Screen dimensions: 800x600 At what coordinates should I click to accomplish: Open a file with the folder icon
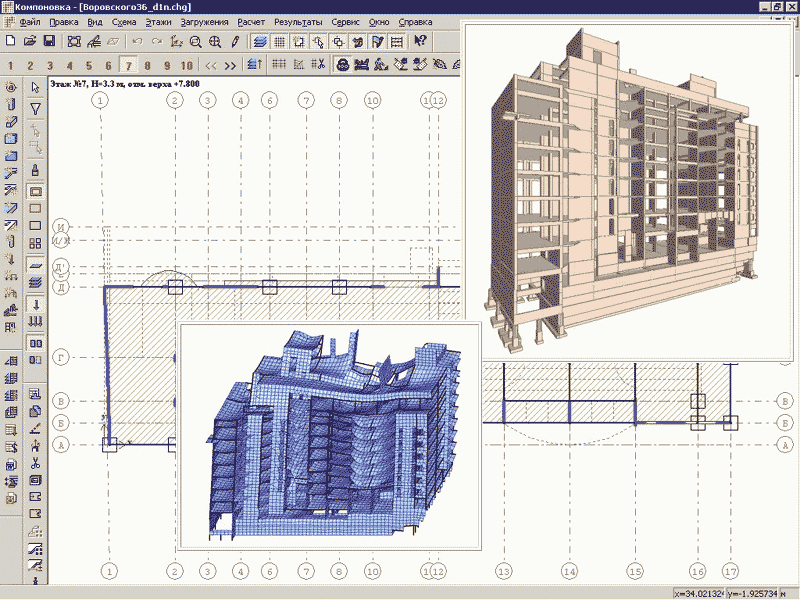pos(30,42)
